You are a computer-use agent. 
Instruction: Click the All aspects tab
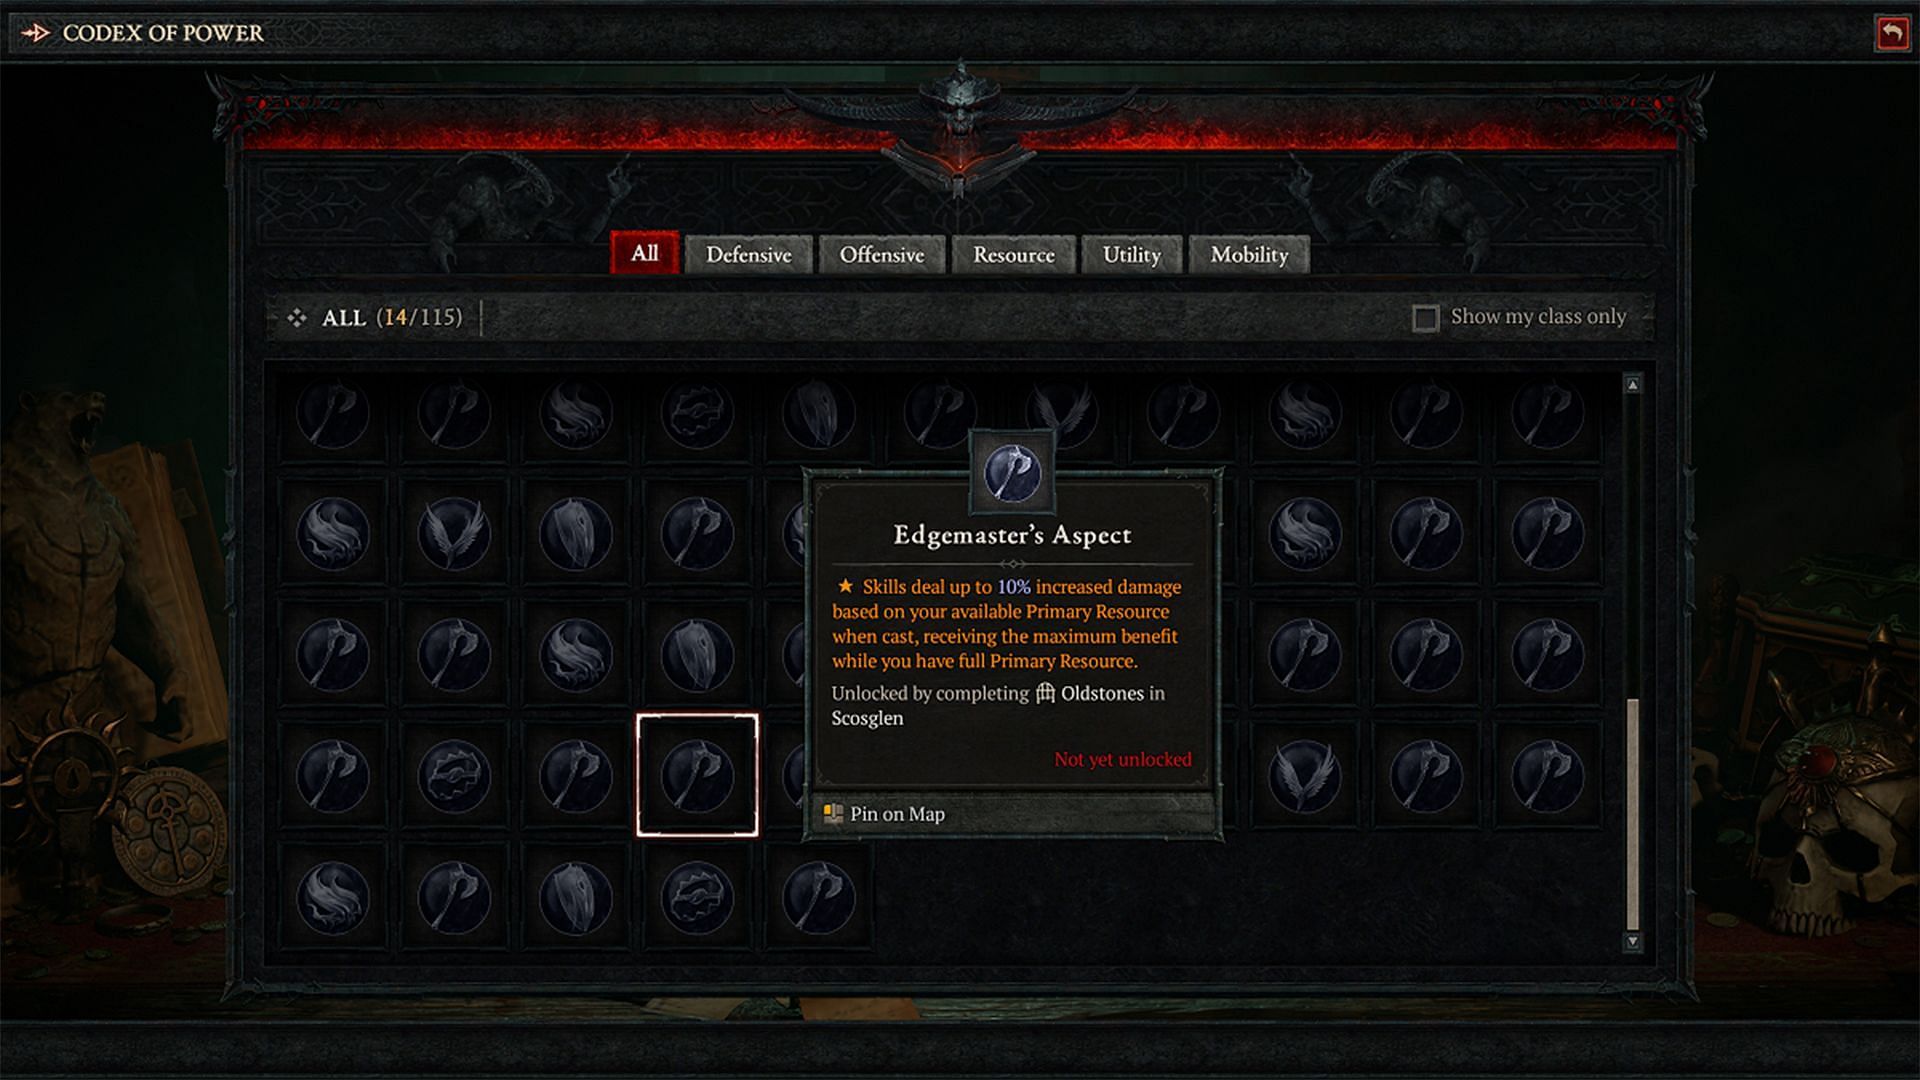pyautogui.click(x=646, y=253)
